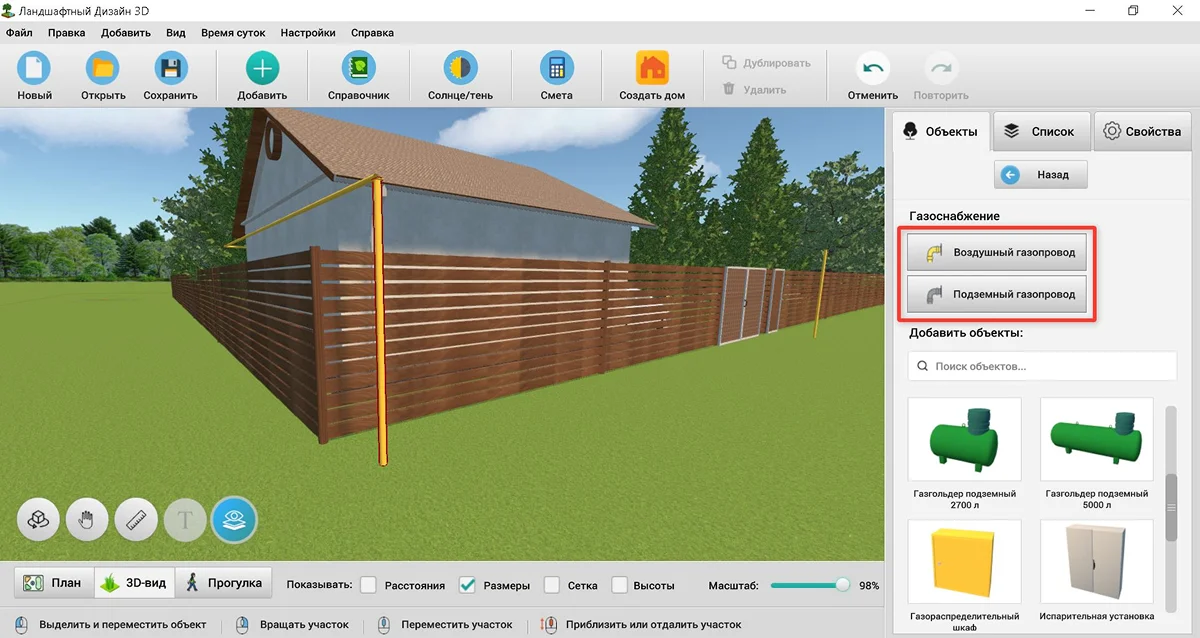Enable the Сетка grid checkbox

(x=551, y=585)
